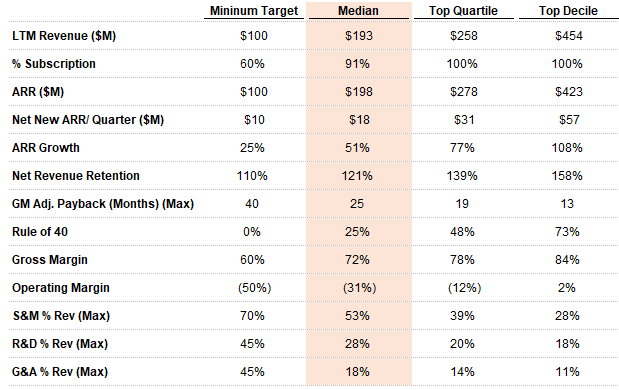Click the GM Adj. Payback (Months) label

pos(103,204)
